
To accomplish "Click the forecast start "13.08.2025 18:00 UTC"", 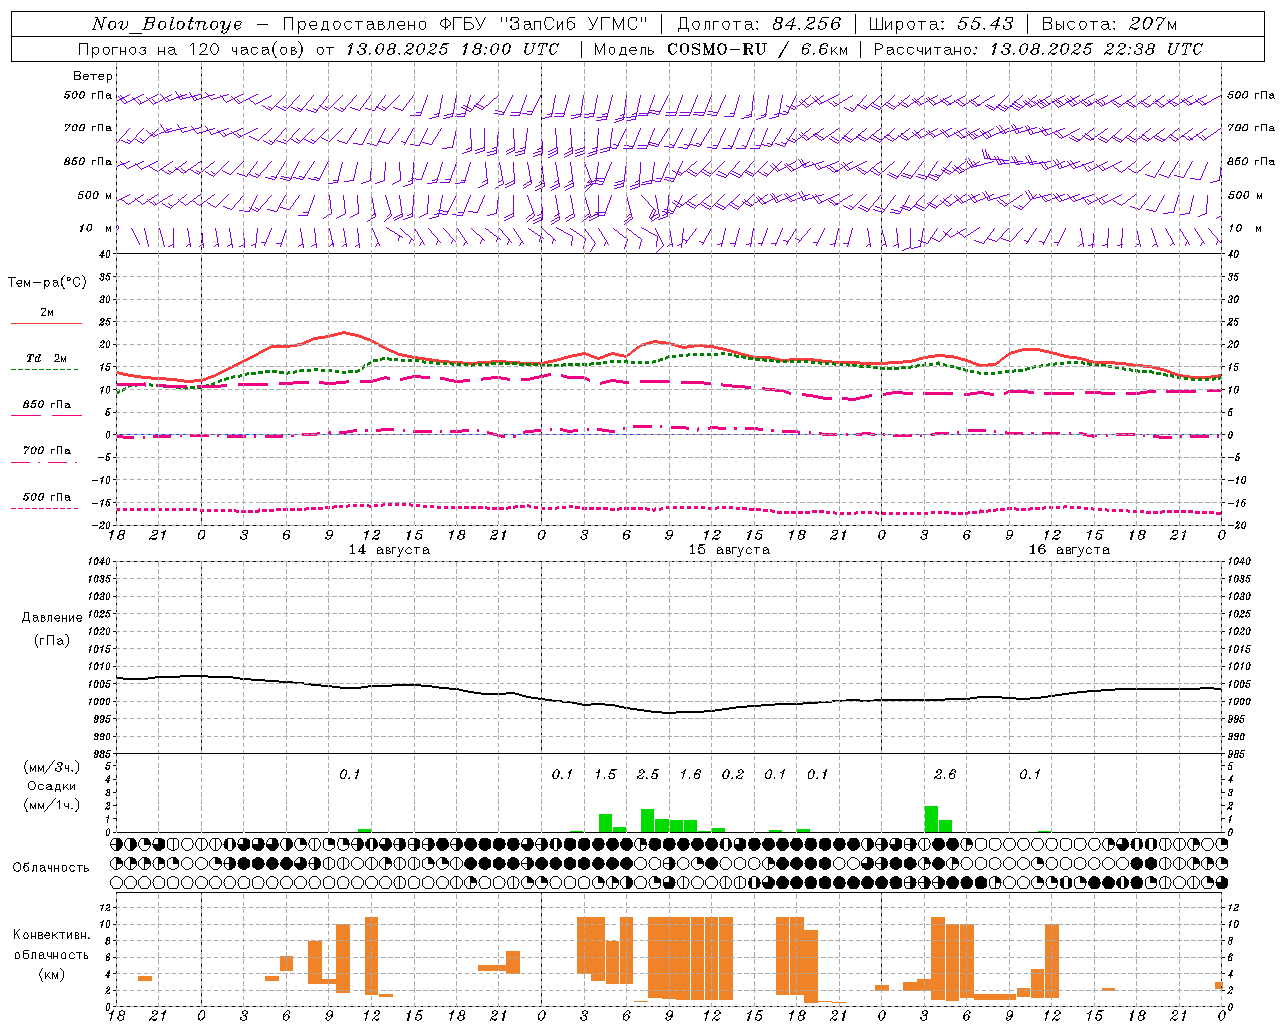I will pos(452,49).
